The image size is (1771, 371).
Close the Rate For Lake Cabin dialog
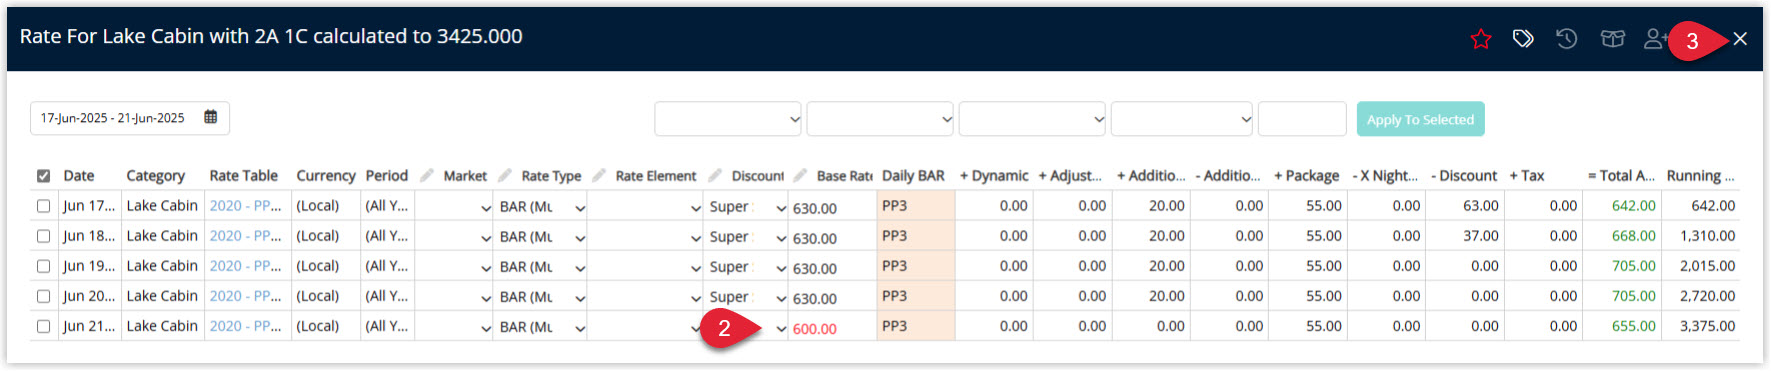1740,39
